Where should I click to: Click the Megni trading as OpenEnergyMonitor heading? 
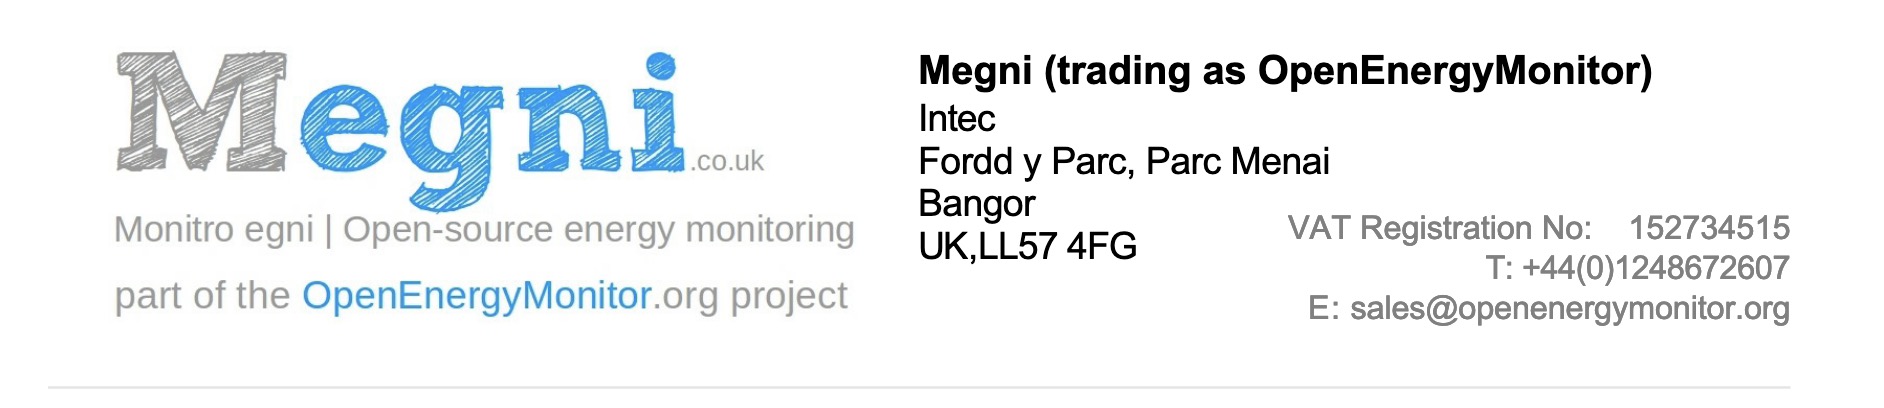click(1285, 71)
